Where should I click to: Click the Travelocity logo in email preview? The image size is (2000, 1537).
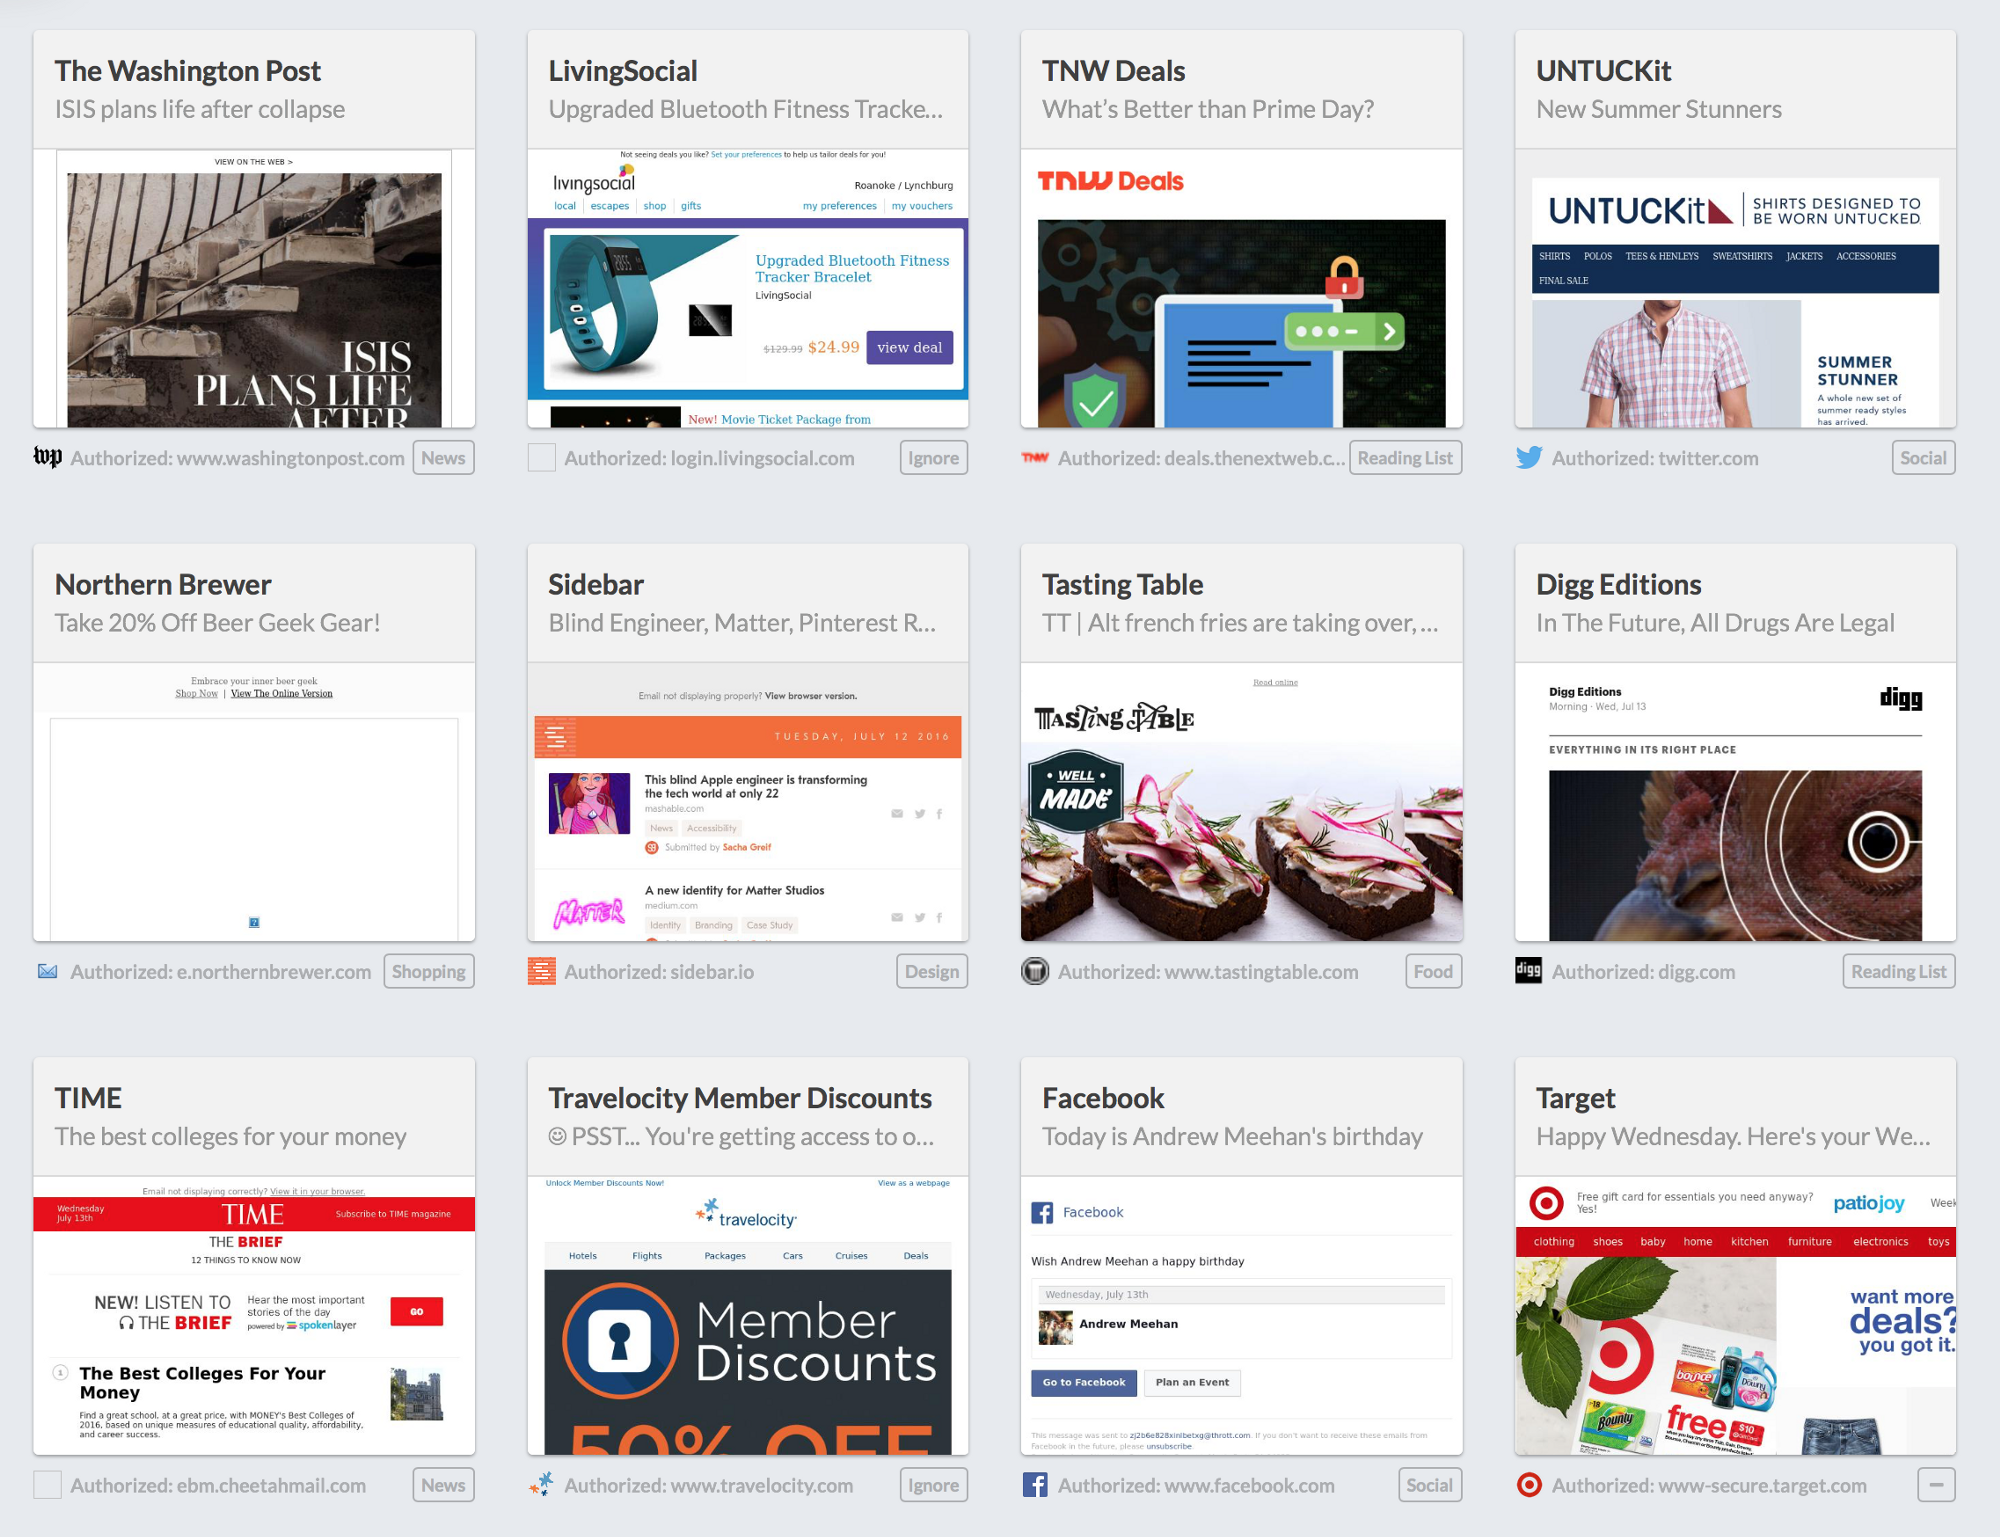(x=746, y=1214)
